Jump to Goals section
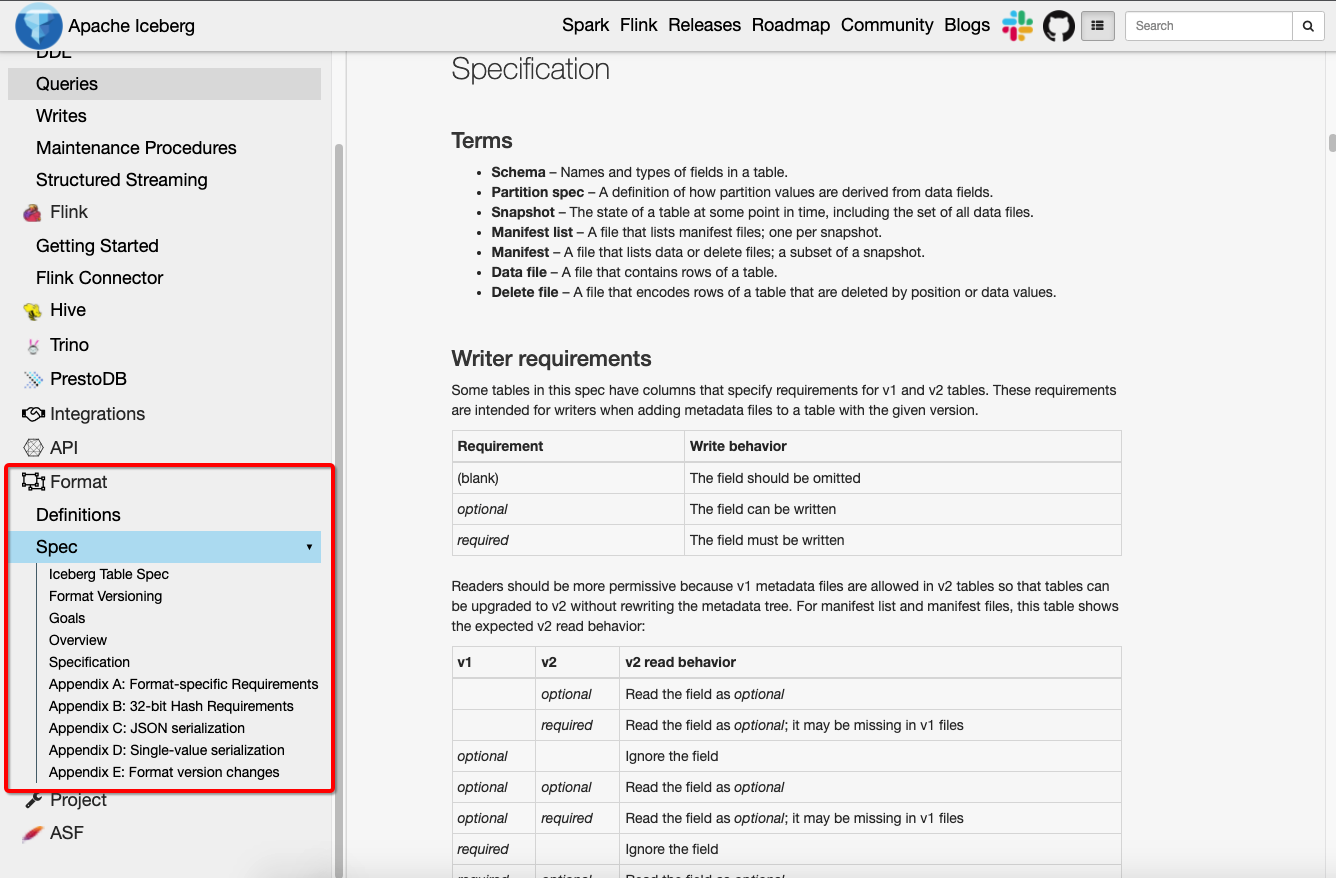 (x=67, y=618)
